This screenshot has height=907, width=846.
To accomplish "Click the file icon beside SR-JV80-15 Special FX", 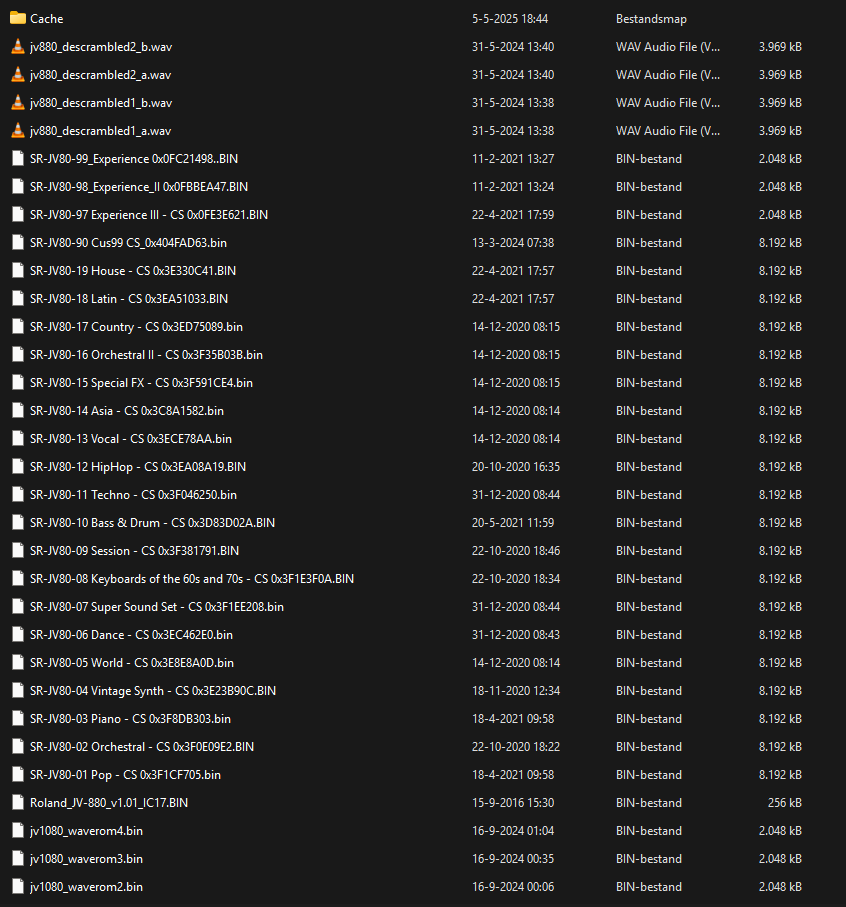I will [x=18, y=383].
